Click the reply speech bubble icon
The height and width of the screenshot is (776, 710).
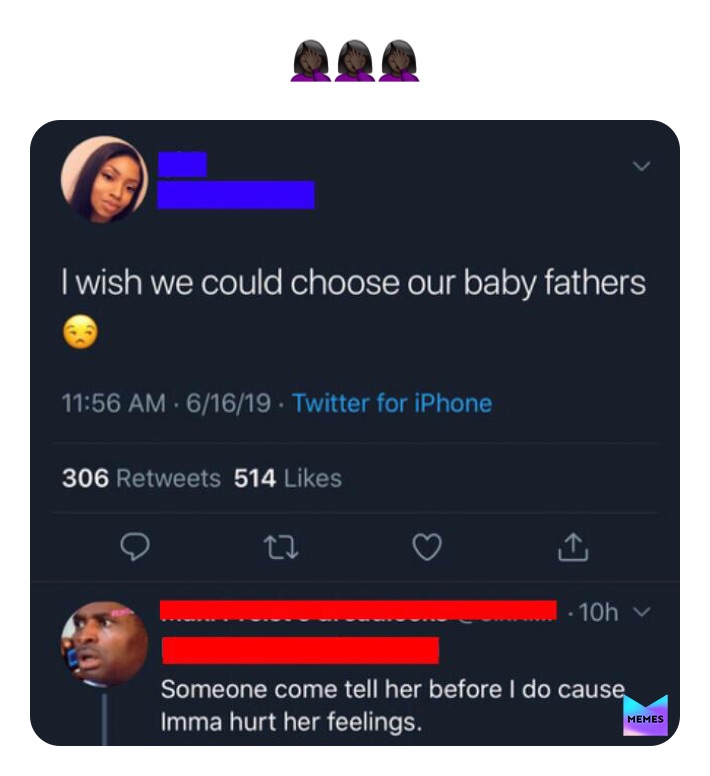[x=135, y=547]
